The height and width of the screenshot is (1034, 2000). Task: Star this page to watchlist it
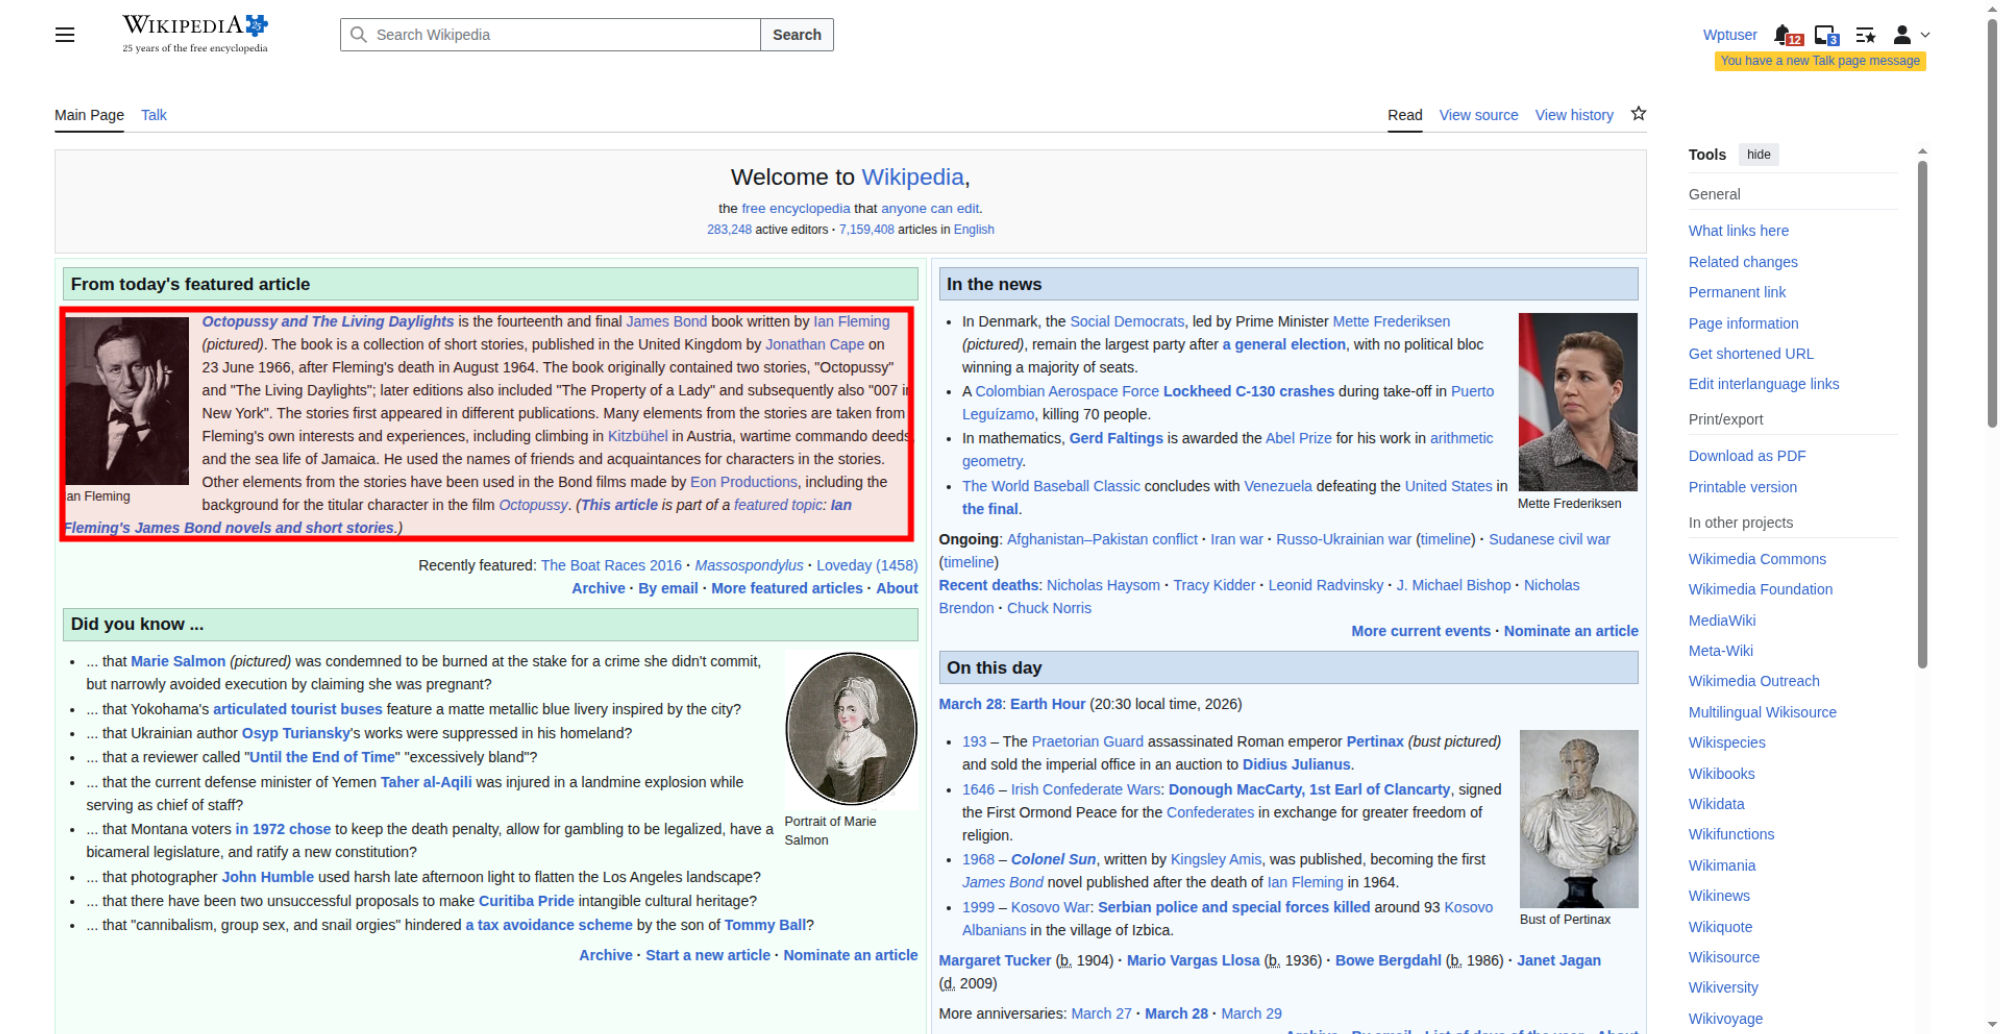click(1638, 114)
